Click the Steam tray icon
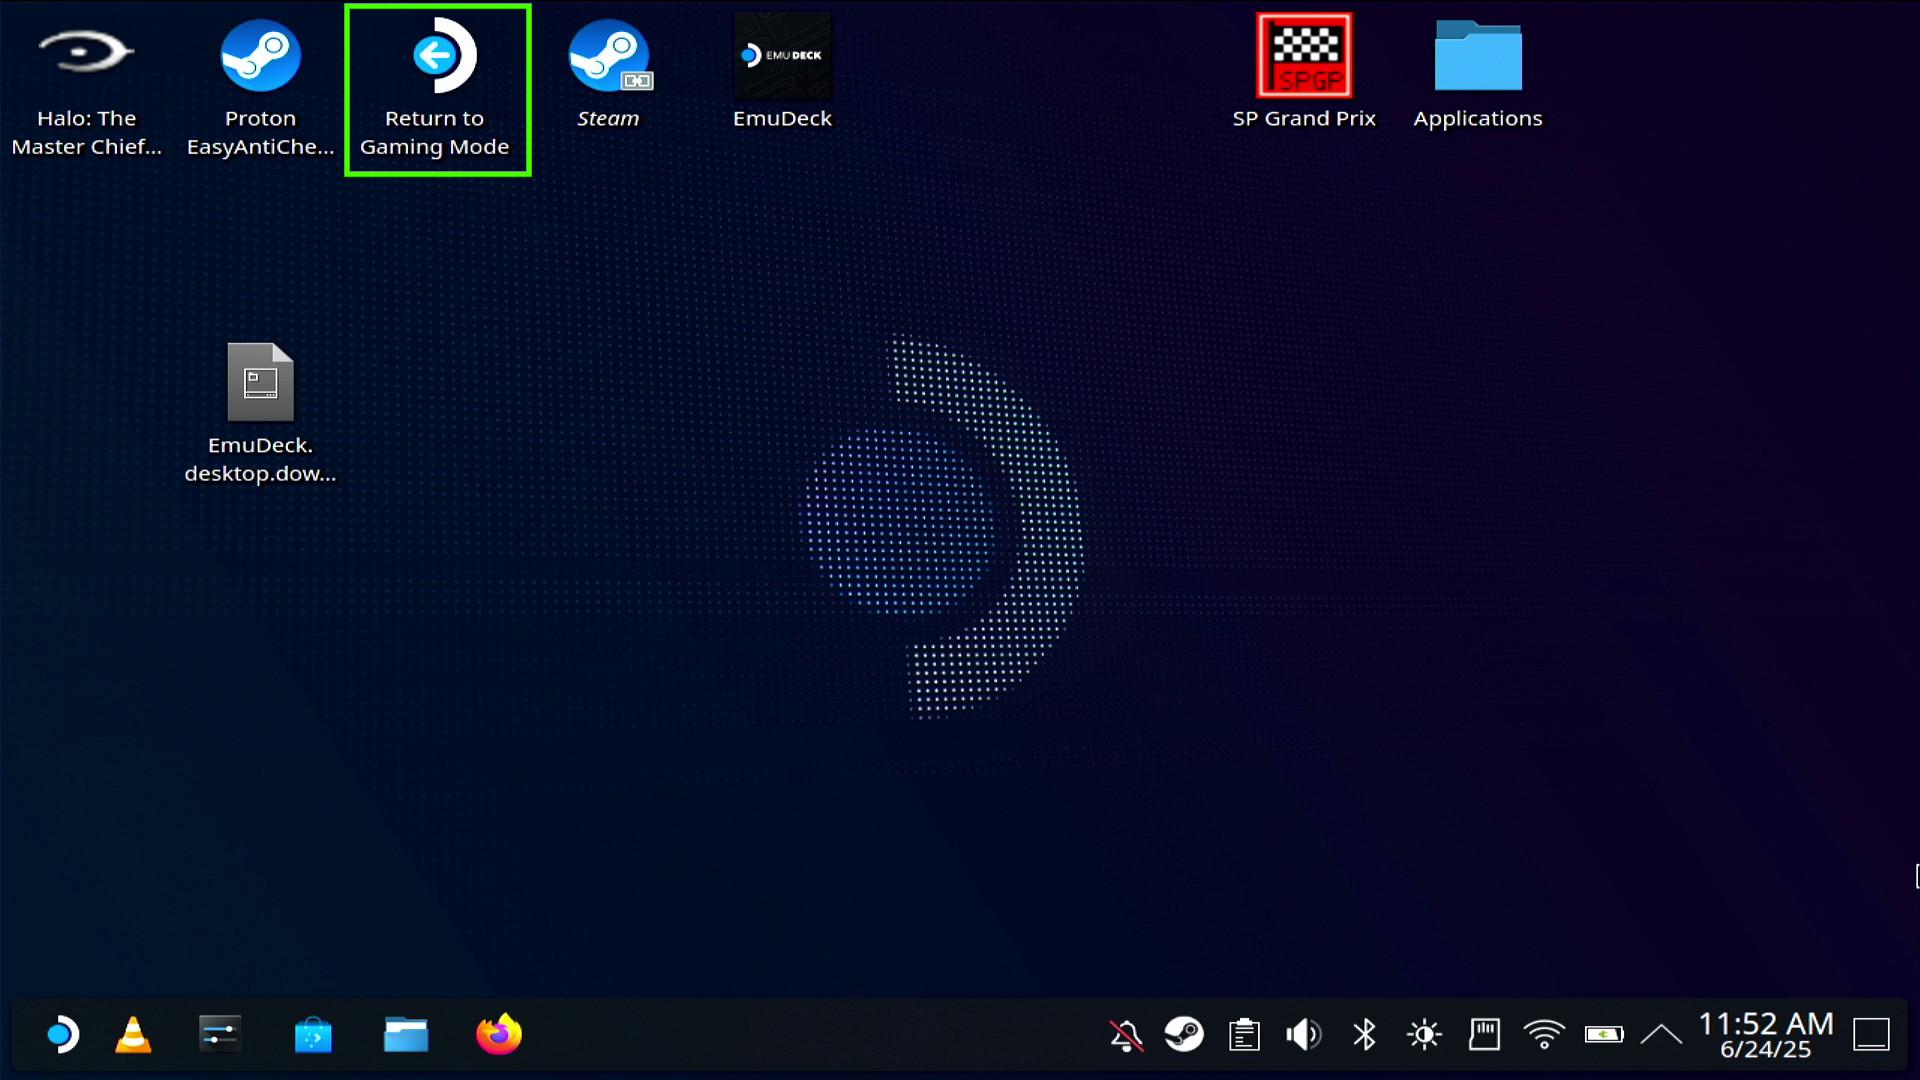 tap(1184, 1034)
